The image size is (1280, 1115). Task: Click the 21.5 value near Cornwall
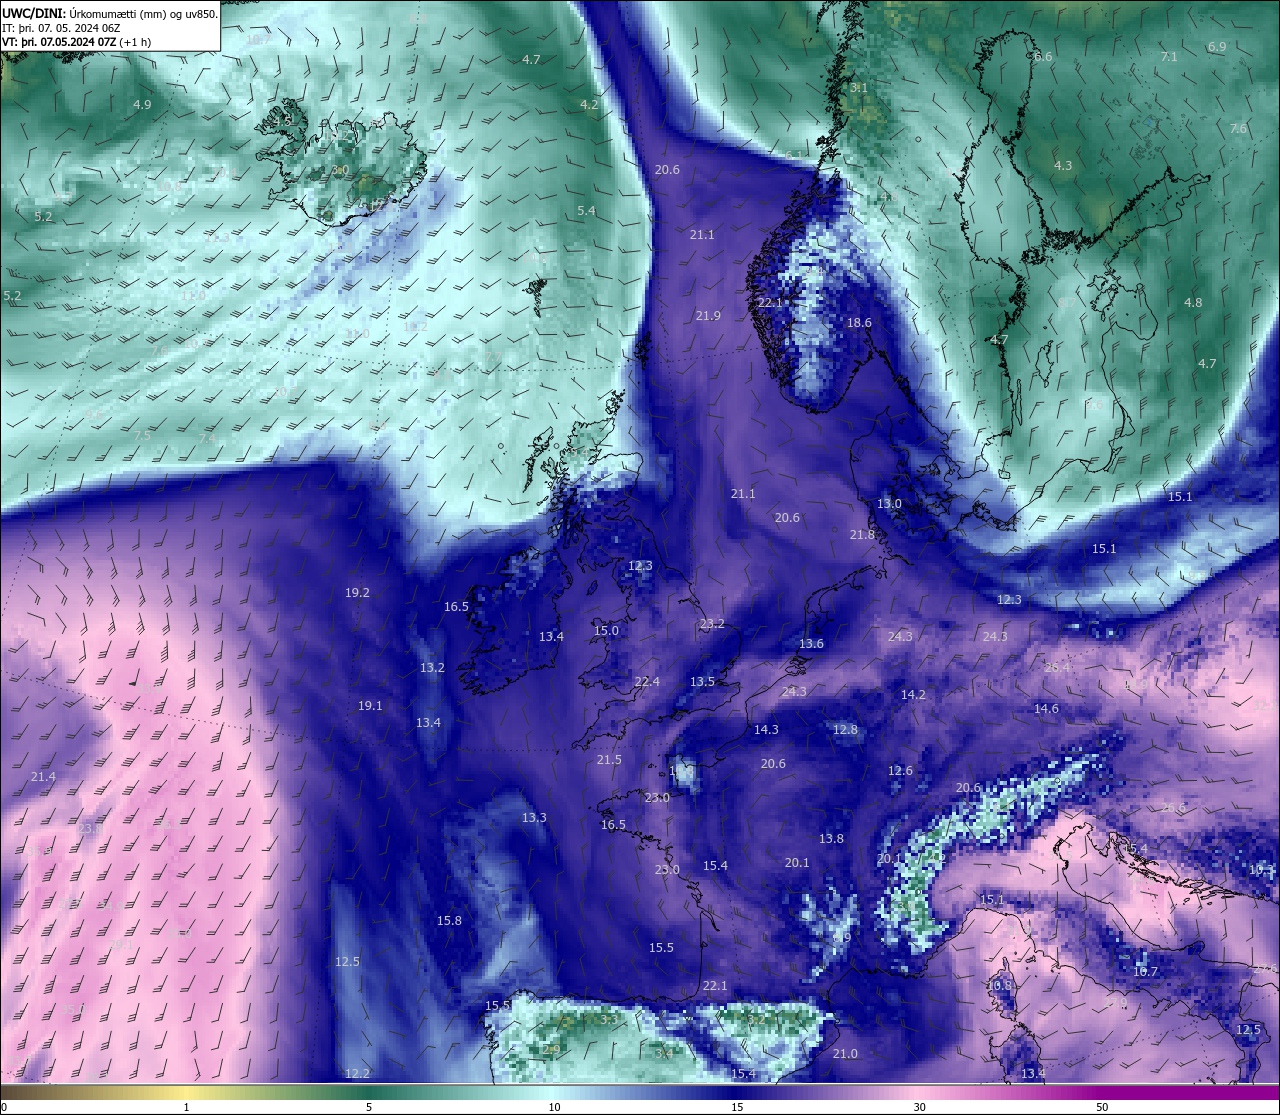click(609, 759)
